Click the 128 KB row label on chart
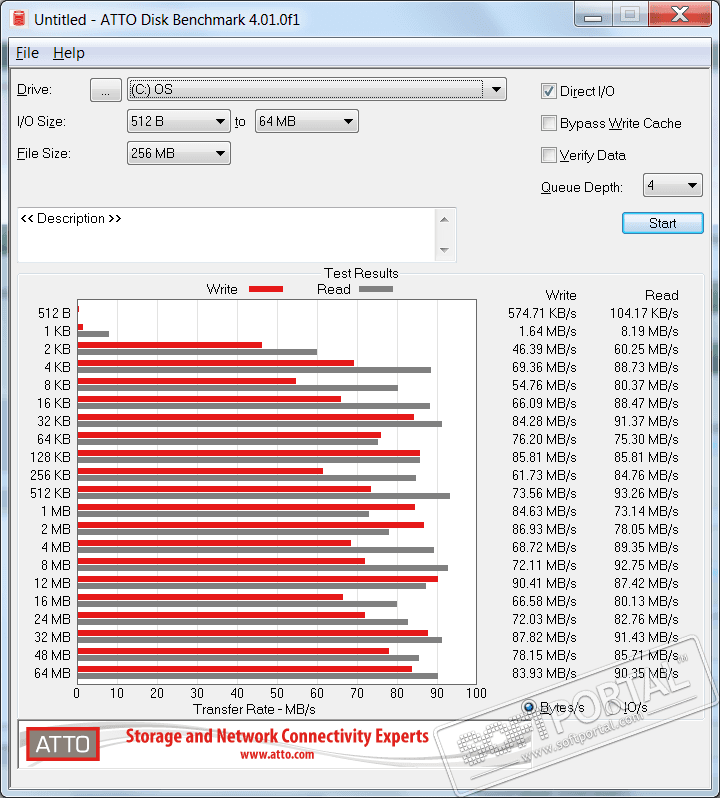The height and width of the screenshot is (798, 720). 50,458
